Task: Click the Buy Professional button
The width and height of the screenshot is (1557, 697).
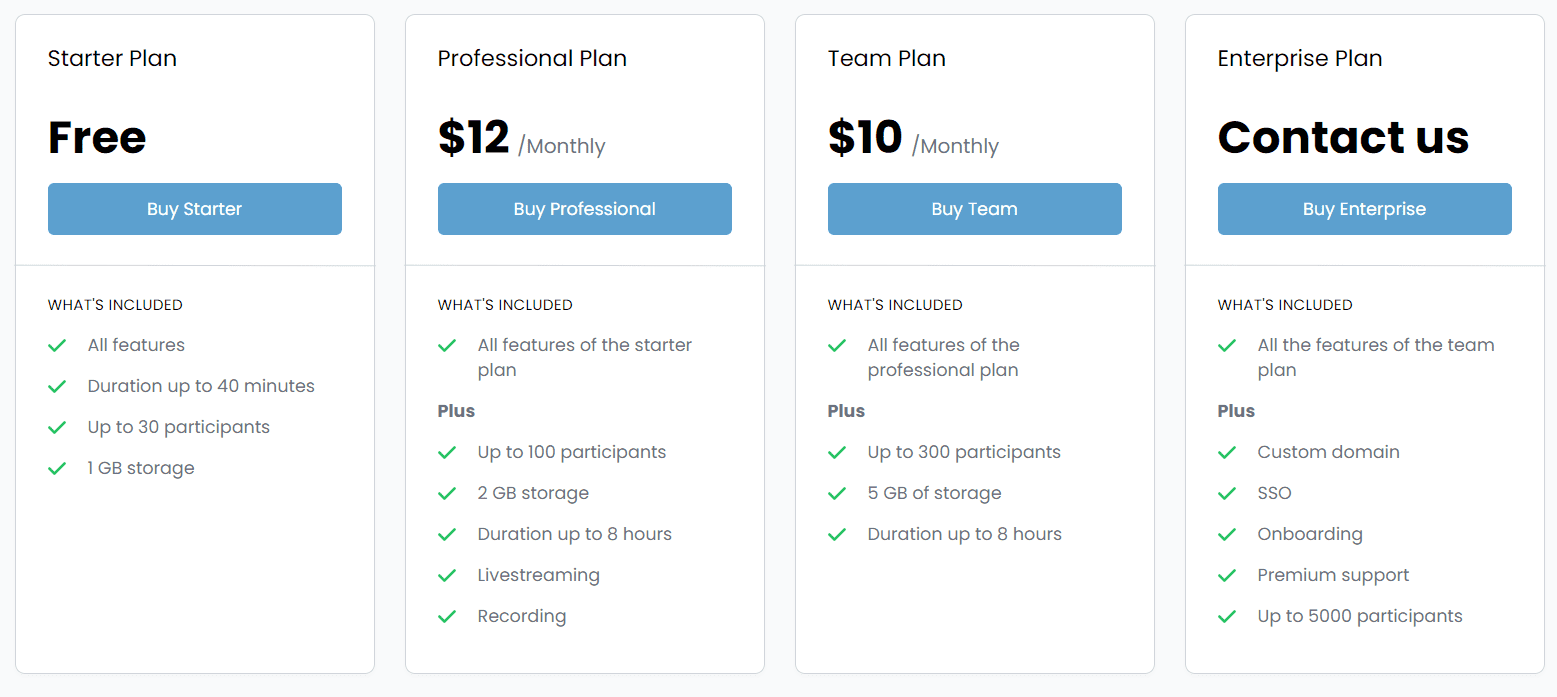Action: click(584, 209)
